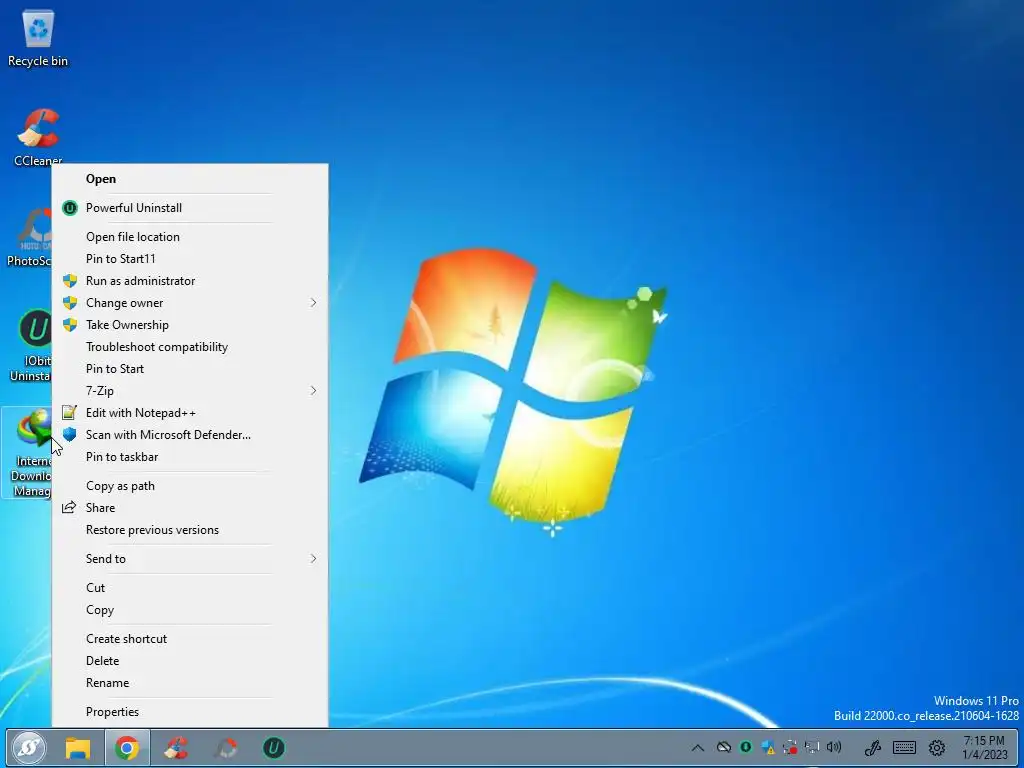Expand the 7-Zip submenu arrow
This screenshot has height=768, width=1024.
pyautogui.click(x=313, y=391)
